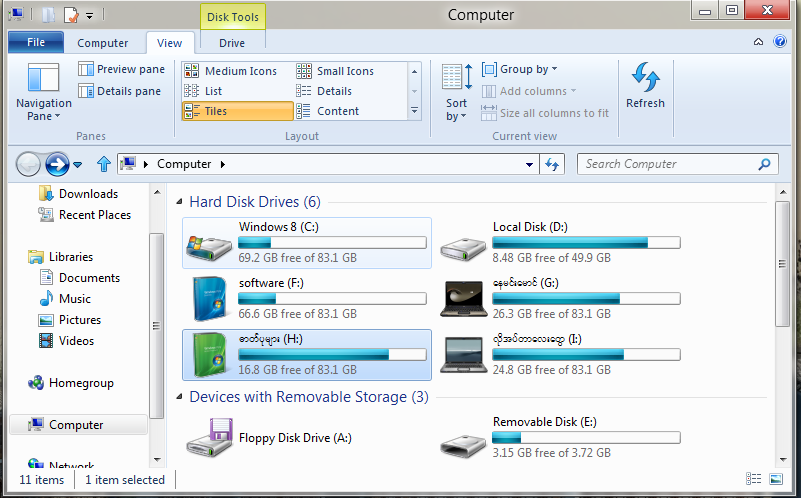The width and height of the screenshot is (801, 498).
Task: Open Music library in navigation pane
Action: pos(65,299)
